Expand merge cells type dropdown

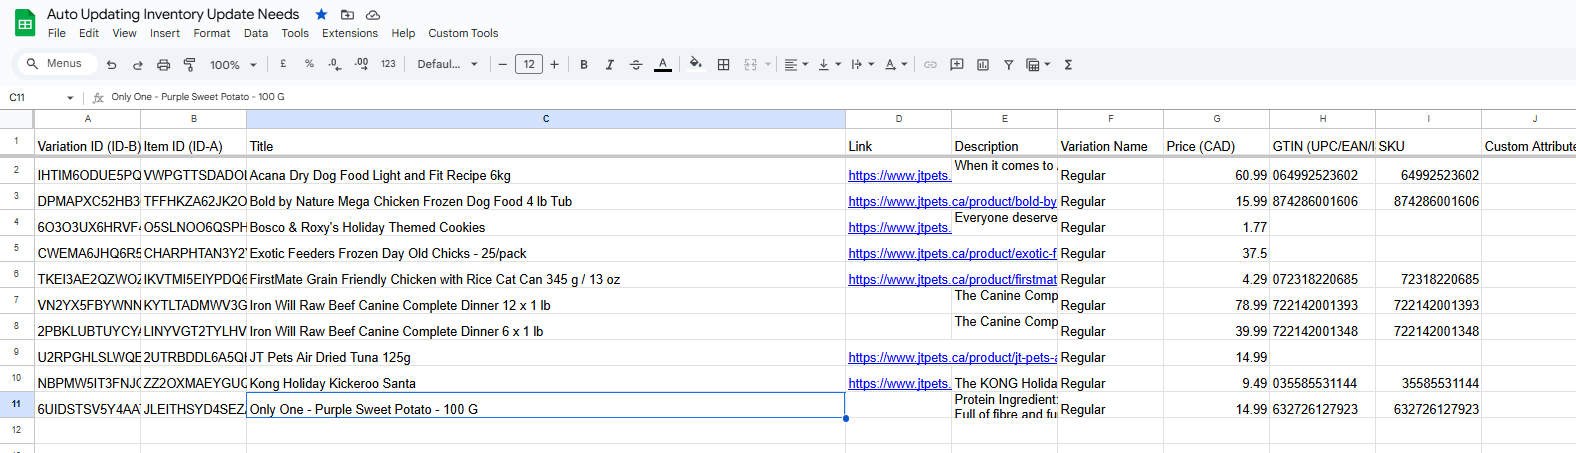click(768, 64)
